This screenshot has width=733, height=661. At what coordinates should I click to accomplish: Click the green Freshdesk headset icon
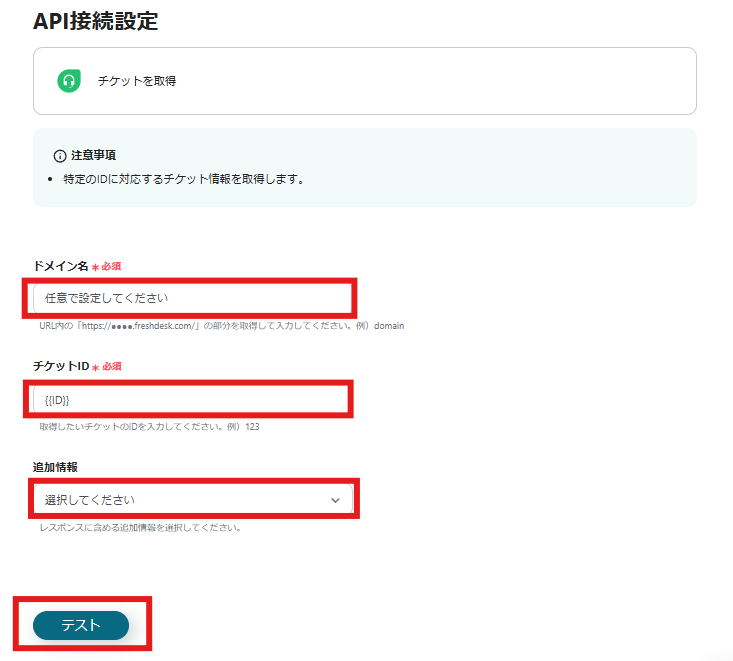[x=69, y=81]
